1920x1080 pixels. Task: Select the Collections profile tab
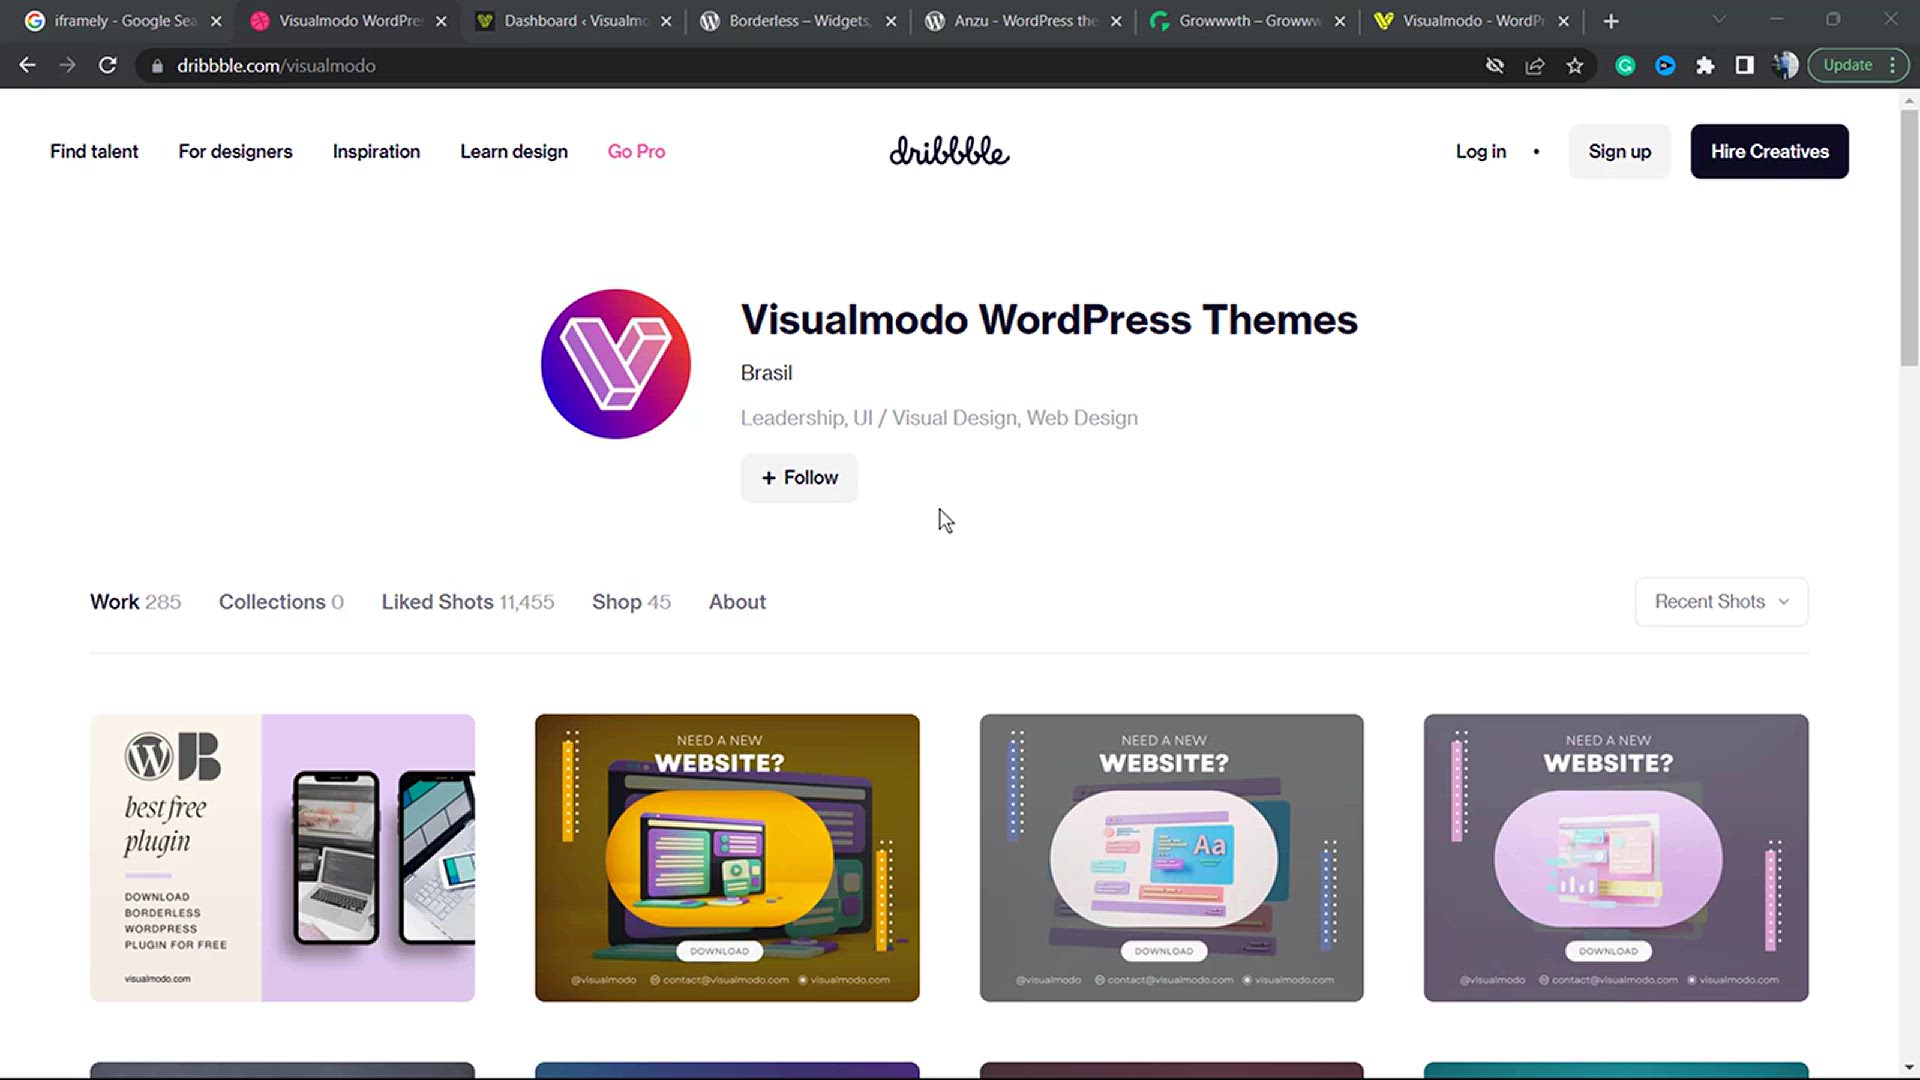tap(281, 602)
